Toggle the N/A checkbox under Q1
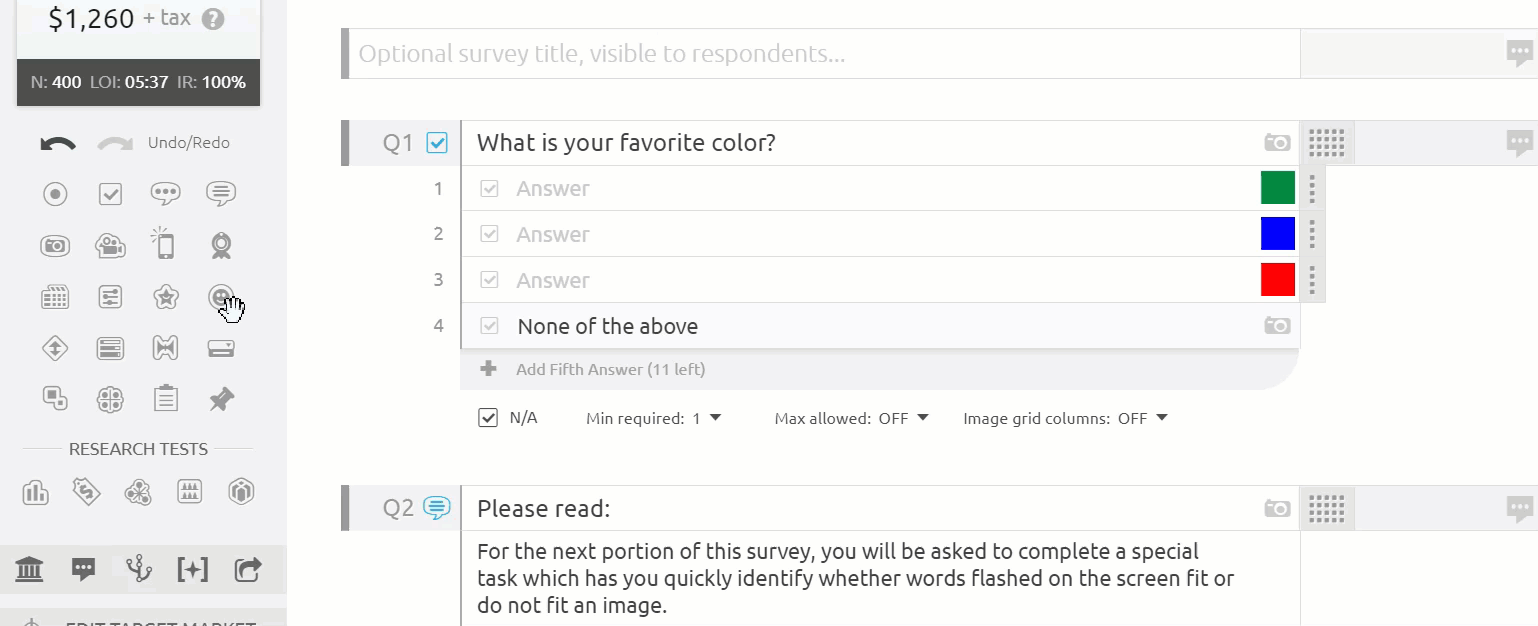 (488, 418)
